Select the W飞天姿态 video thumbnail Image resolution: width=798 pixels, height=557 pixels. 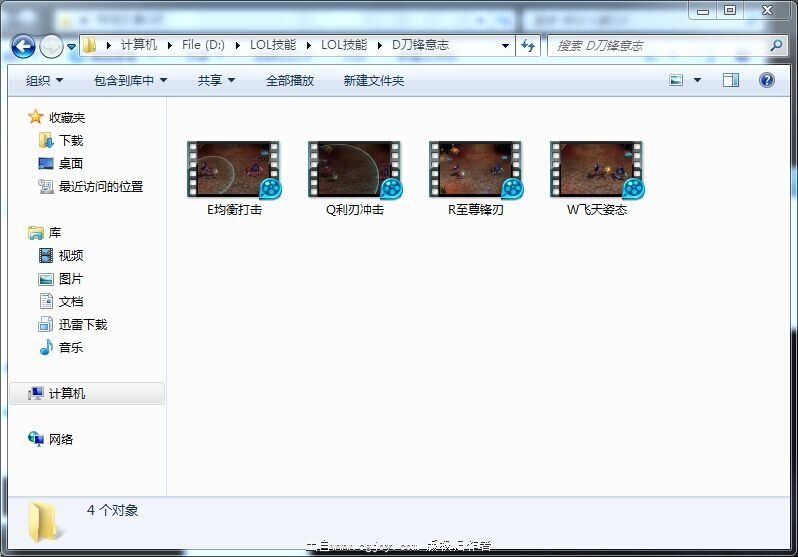click(597, 170)
